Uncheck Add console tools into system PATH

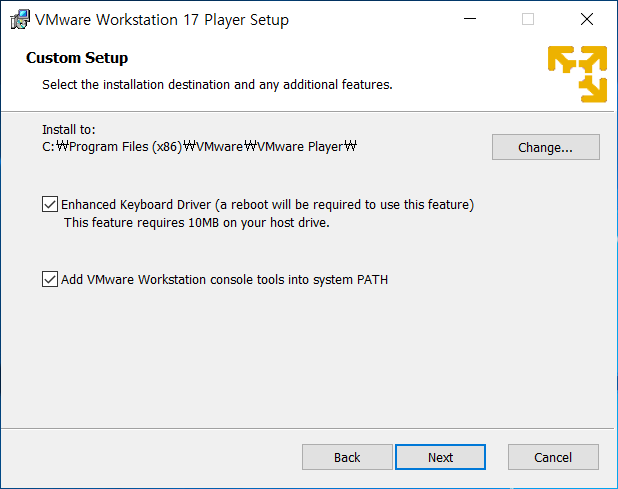click(x=50, y=279)
